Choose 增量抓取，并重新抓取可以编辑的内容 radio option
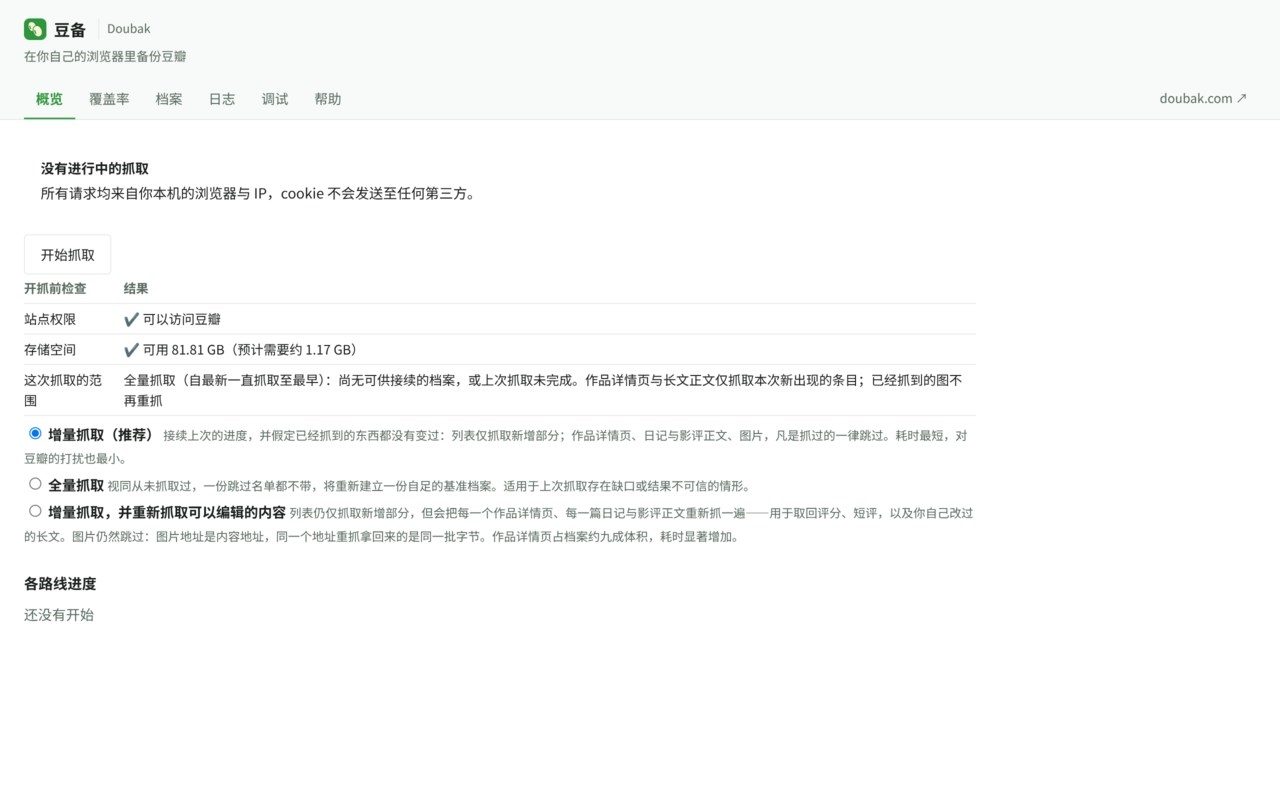1280x800 pixels. (35, 511)
